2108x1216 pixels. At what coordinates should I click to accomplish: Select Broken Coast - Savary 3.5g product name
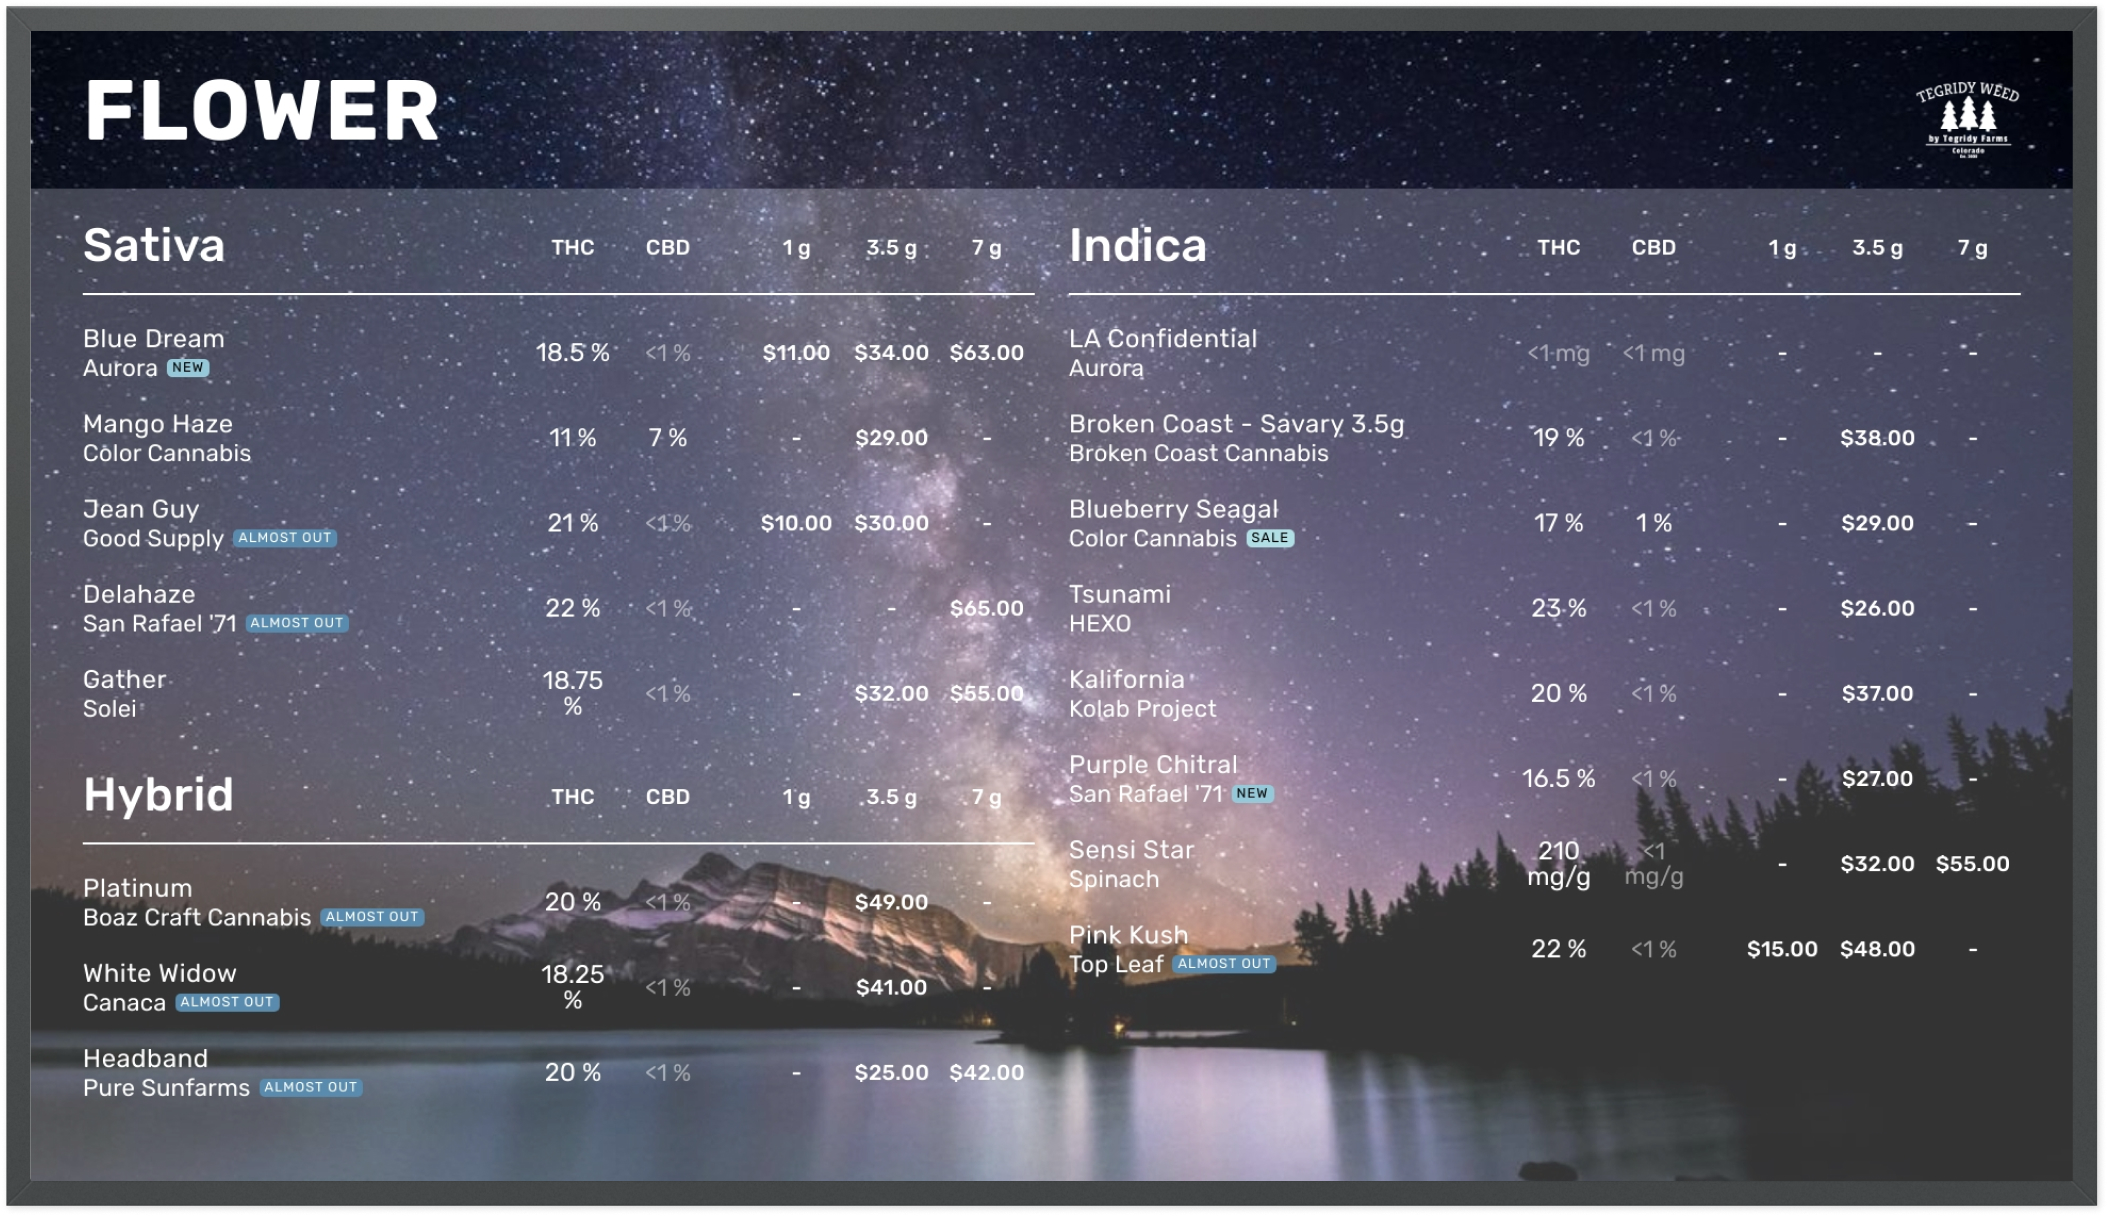tap(1237, 424)
